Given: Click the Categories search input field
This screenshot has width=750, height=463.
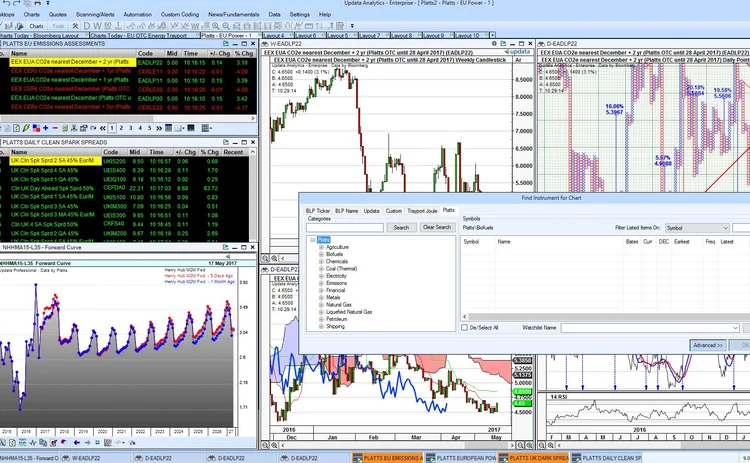Looking at the screenshot, I should [x=345, y=228].
